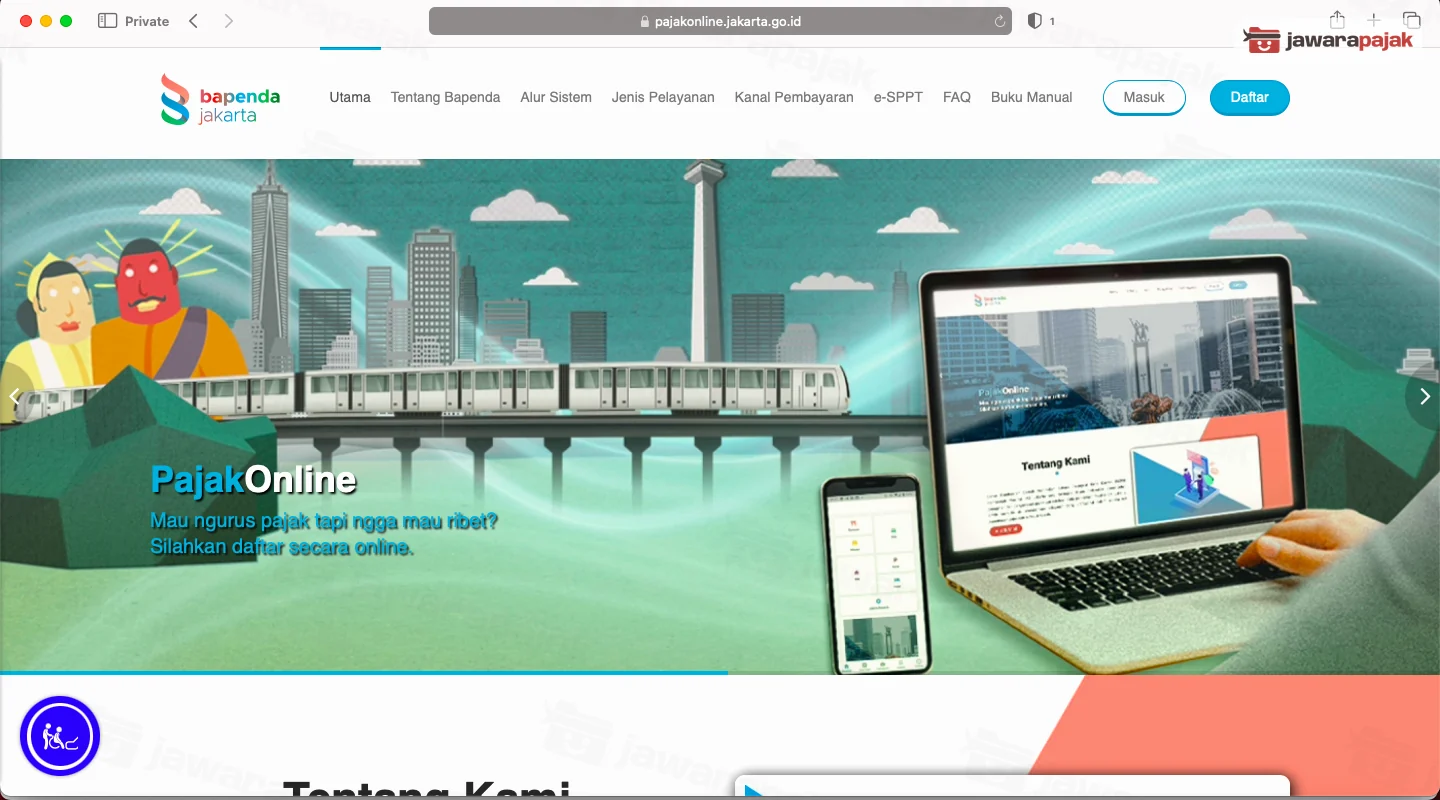
Task: Go forward in Safari history
Action: point(229,21)
